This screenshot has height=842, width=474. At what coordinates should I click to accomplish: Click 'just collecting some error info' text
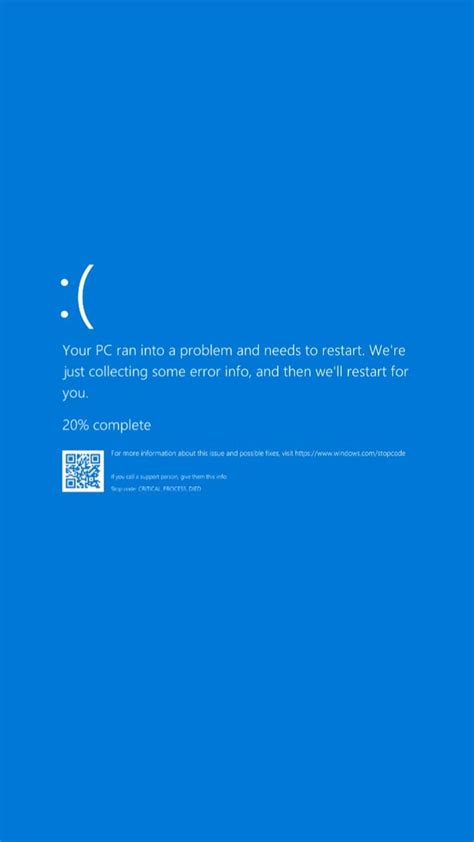(x=157, y=372)
